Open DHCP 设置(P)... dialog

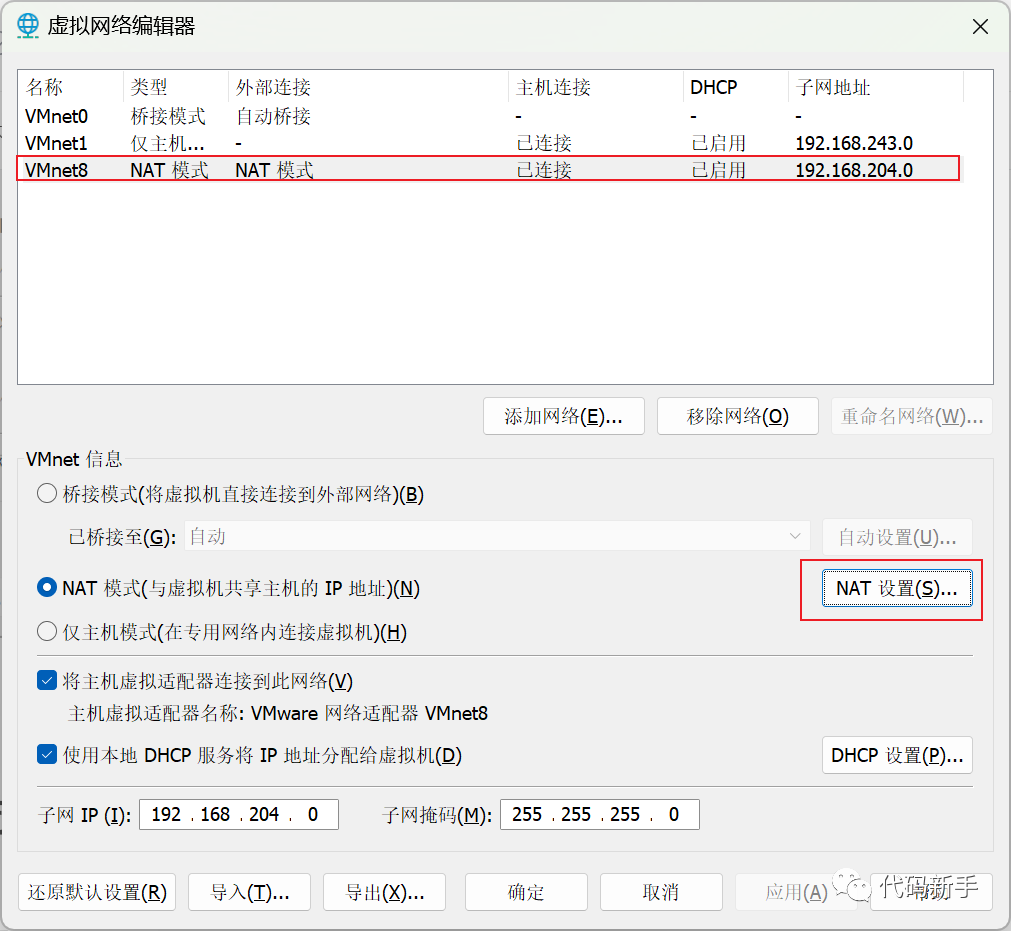pos(897,755)
